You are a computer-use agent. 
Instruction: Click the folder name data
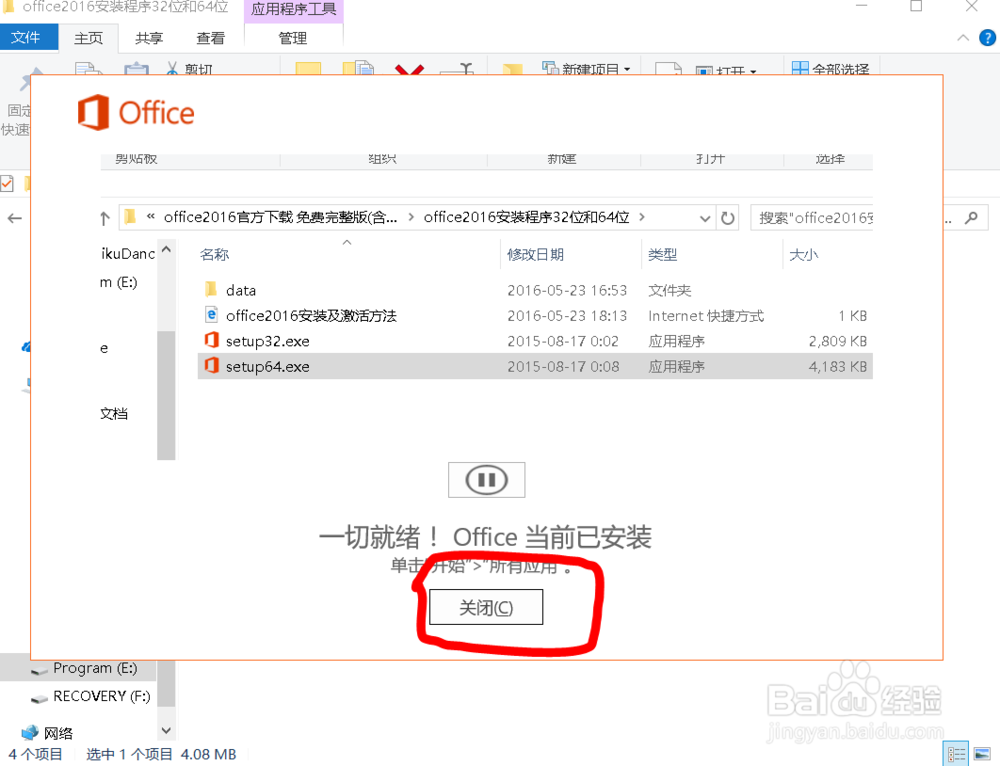click(x=241, y=291)
